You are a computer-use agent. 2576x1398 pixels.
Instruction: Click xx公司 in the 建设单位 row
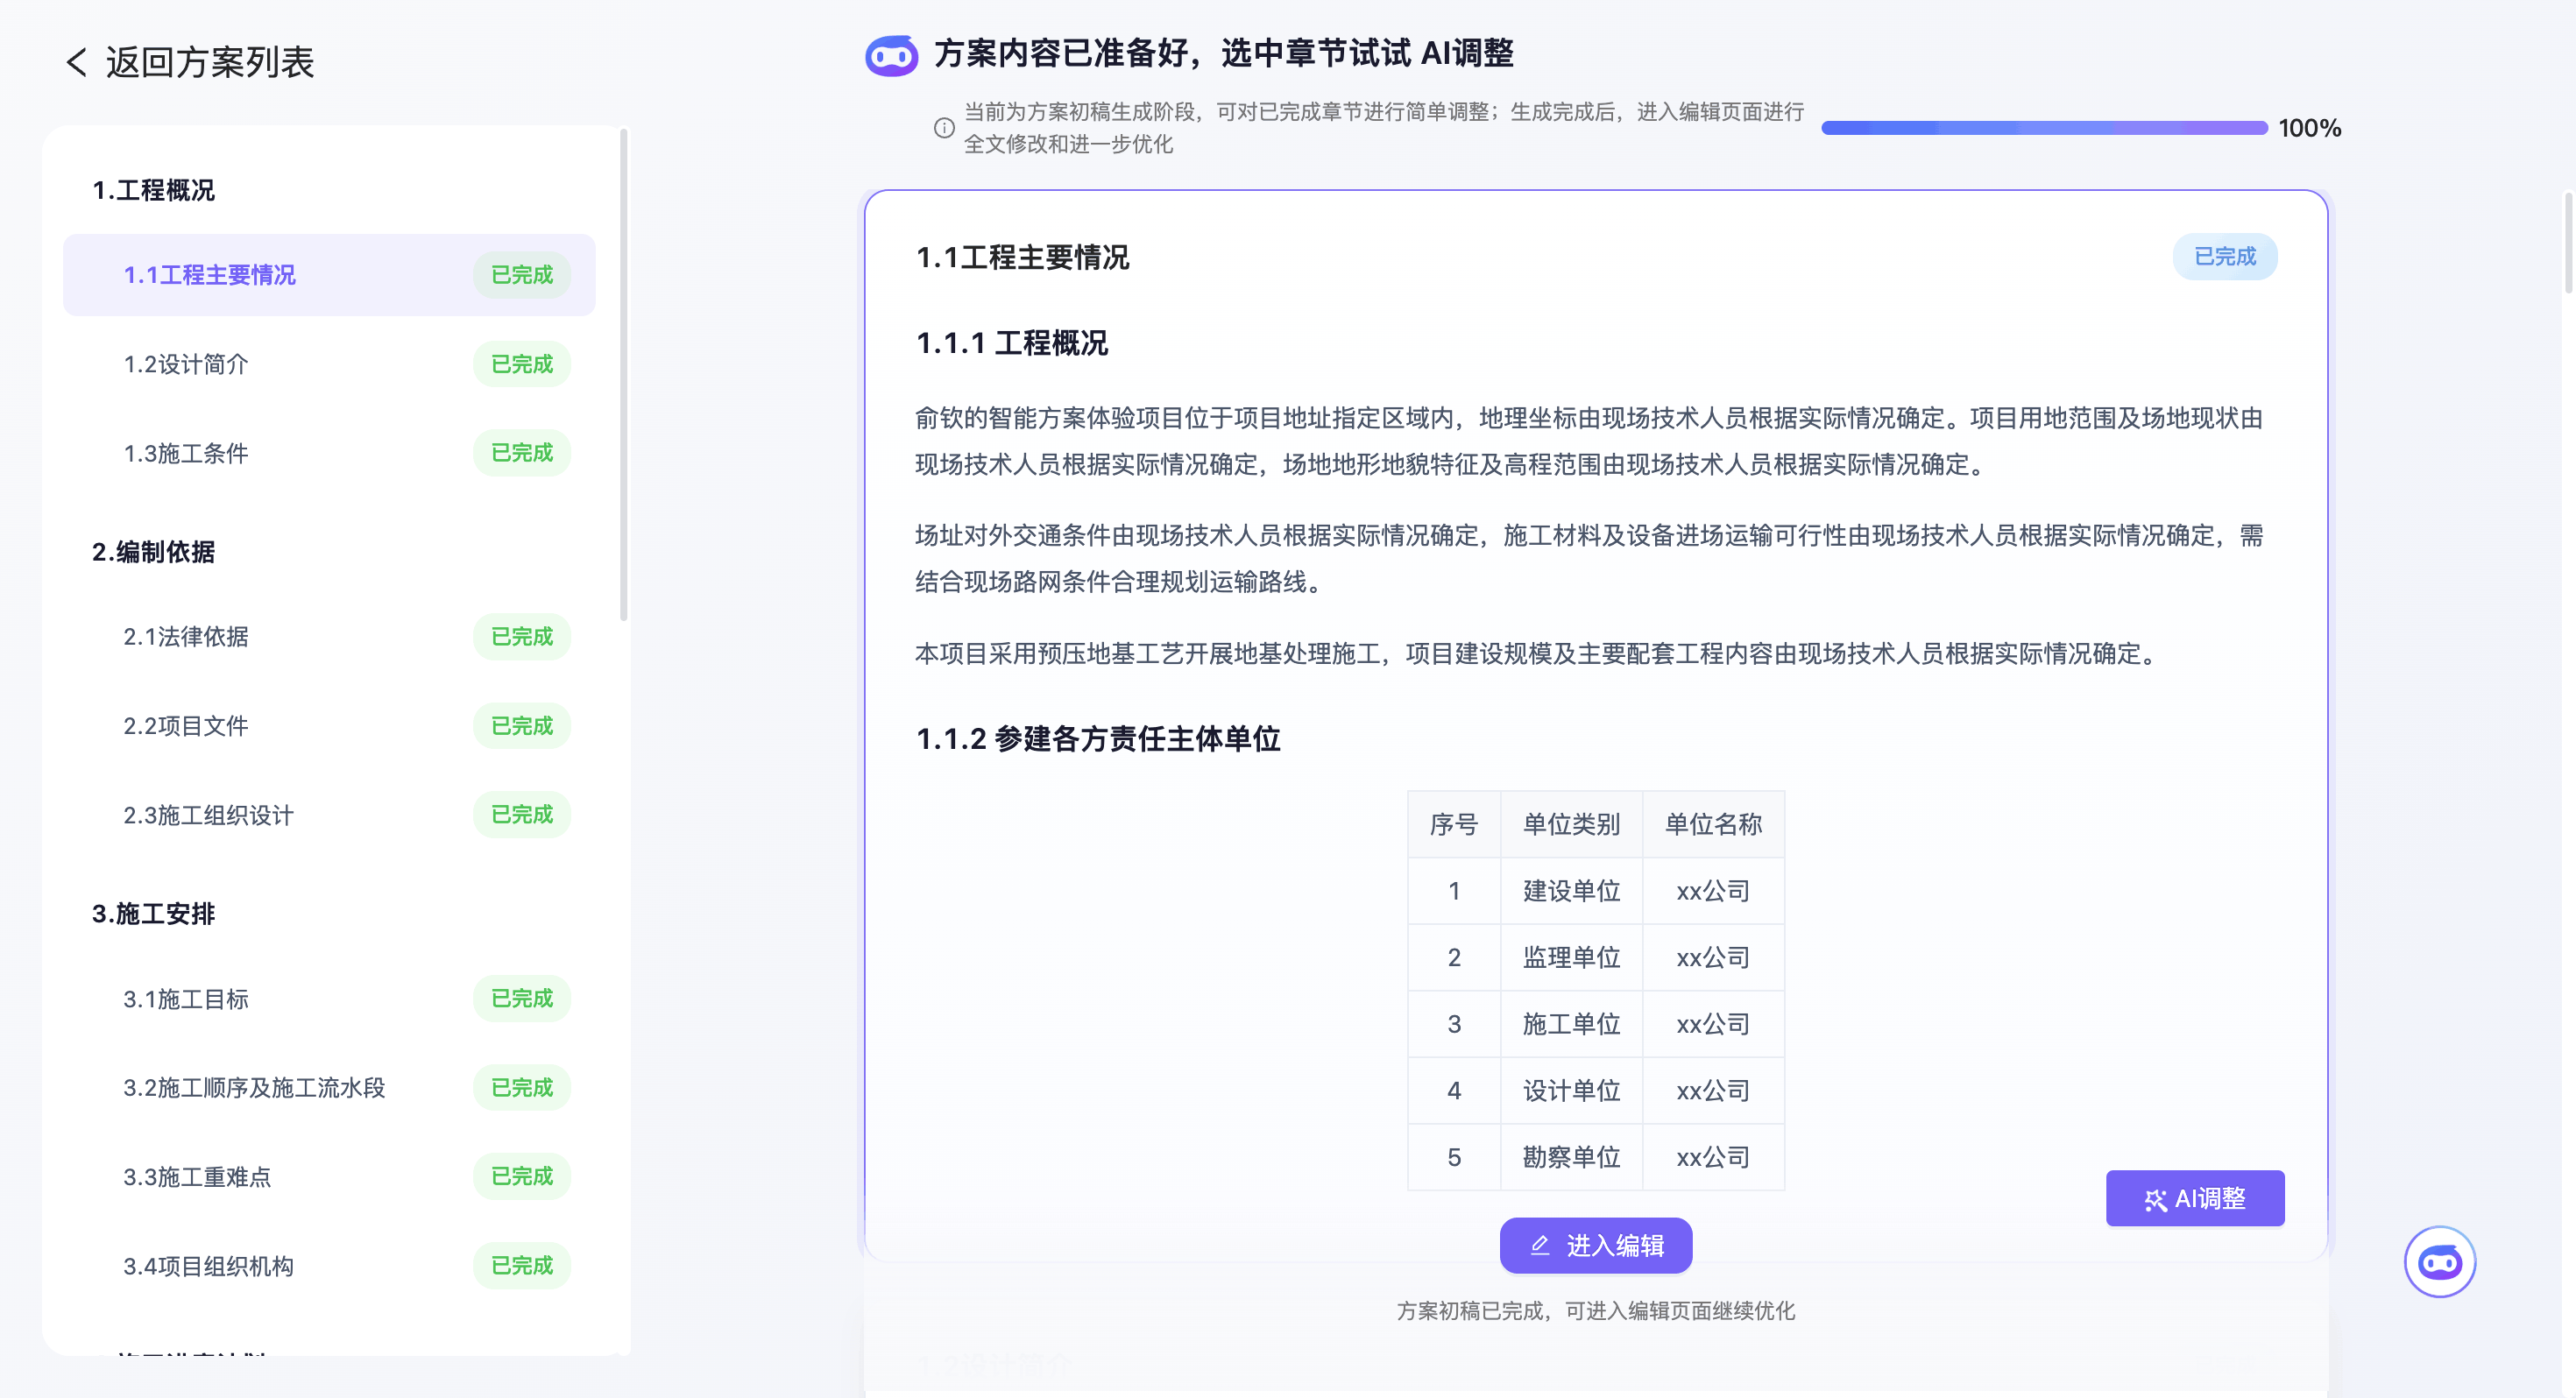[x=1712, y=891]
